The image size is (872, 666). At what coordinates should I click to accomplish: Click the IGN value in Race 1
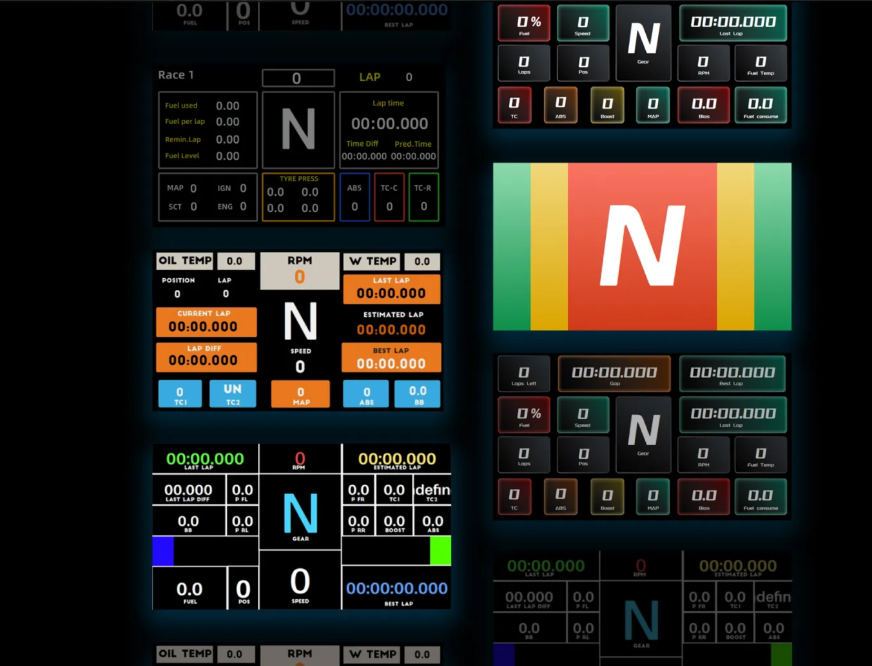(243, 188)
